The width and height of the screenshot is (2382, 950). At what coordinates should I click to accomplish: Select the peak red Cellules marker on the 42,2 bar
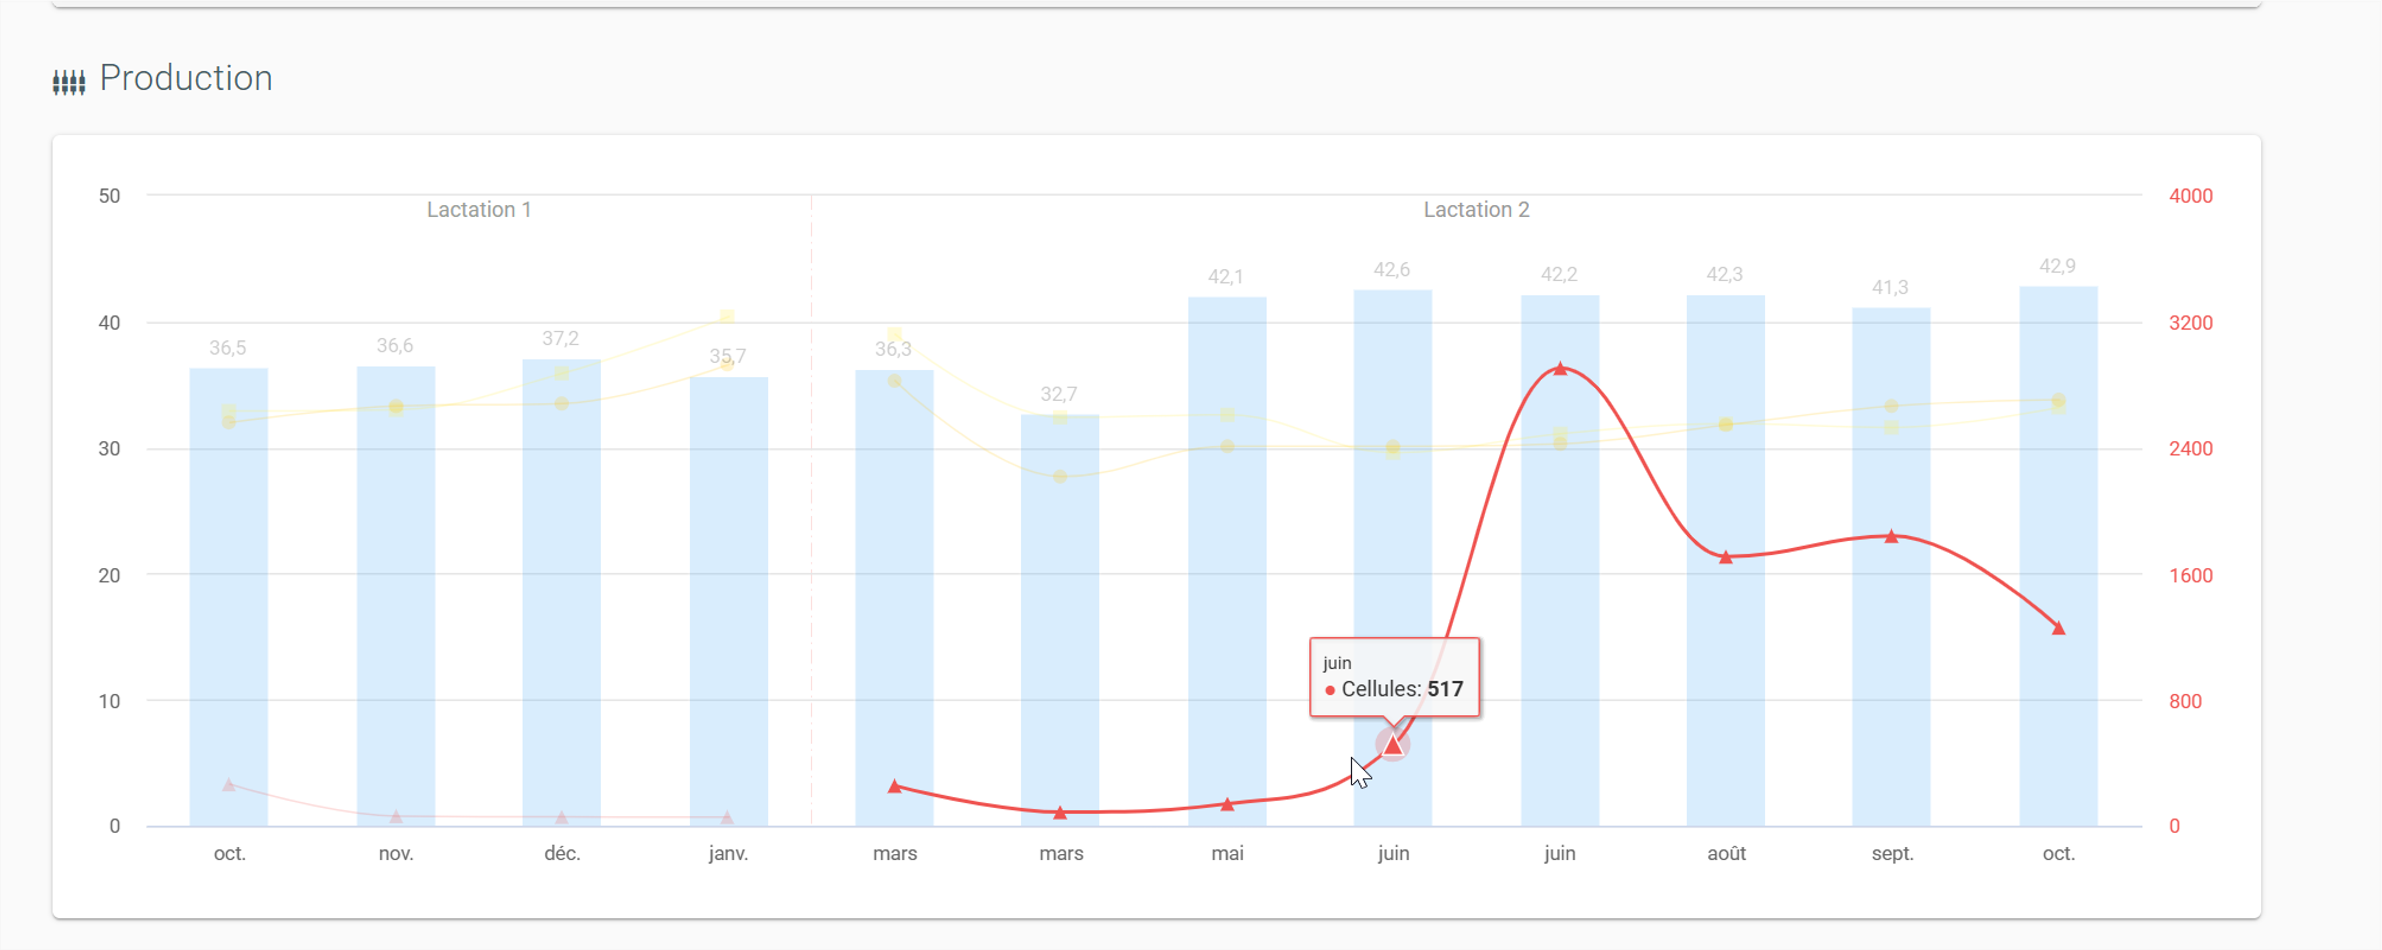click(x=1560, y=369)
